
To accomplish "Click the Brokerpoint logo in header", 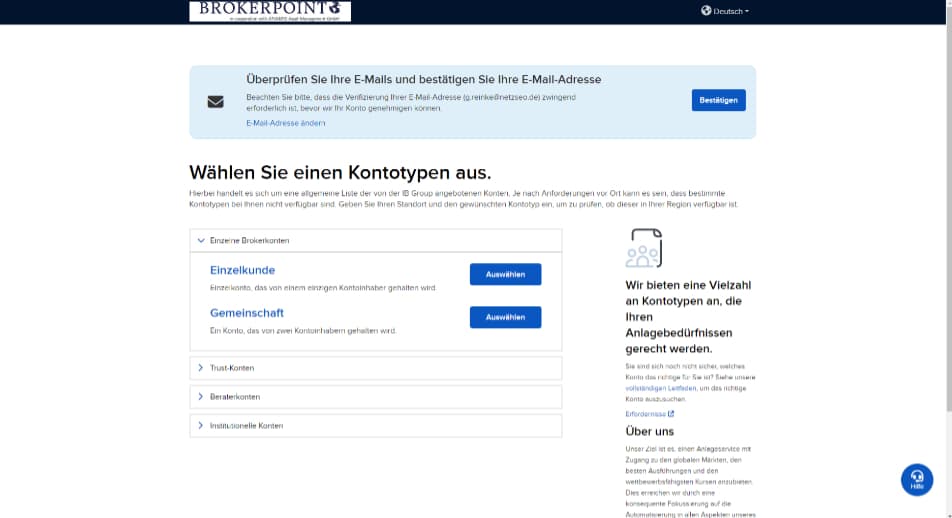I will tap(270, 11).
